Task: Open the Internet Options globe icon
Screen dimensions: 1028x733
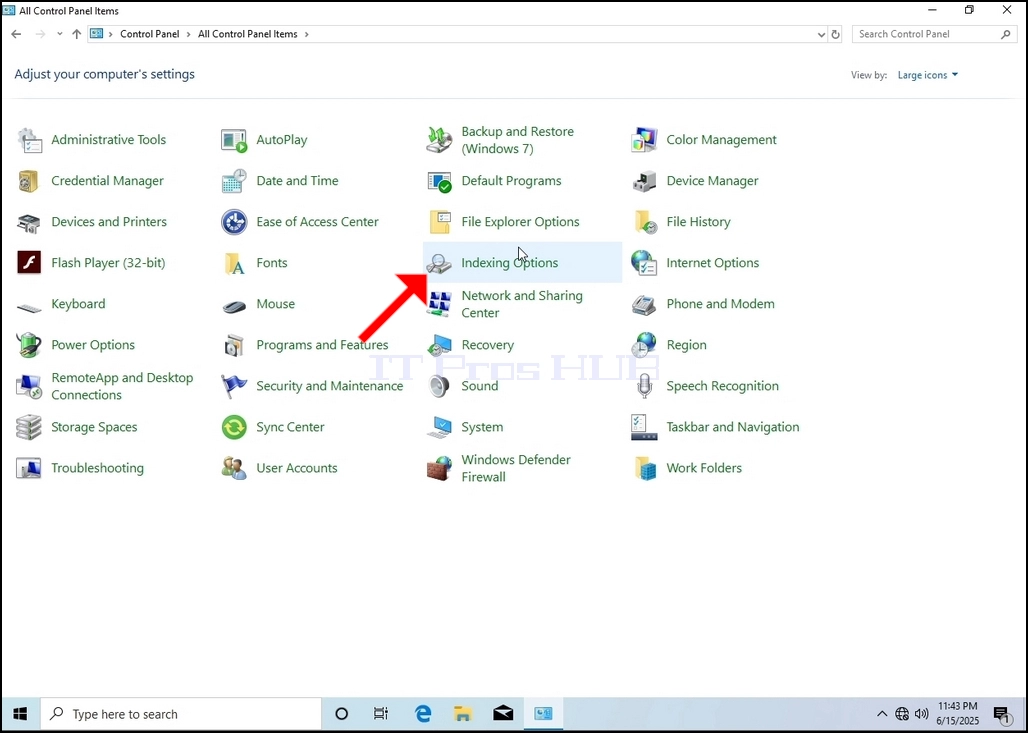Action: pyautogui.click(x=644, y=263)
